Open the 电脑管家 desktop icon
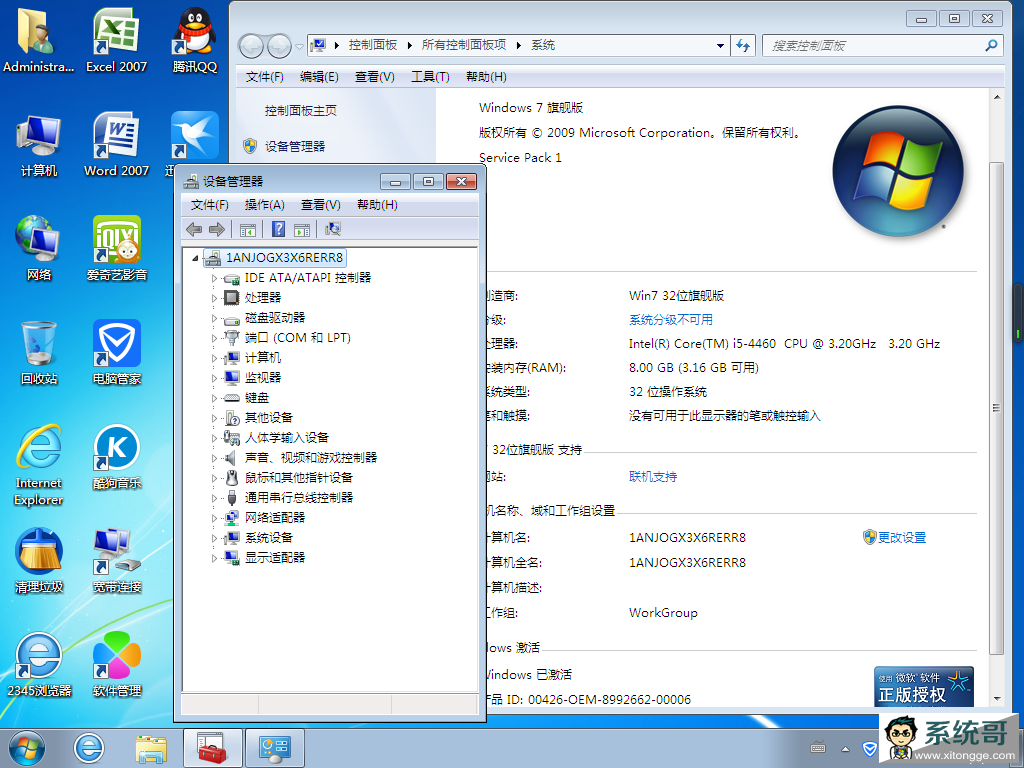 (116, 353)
